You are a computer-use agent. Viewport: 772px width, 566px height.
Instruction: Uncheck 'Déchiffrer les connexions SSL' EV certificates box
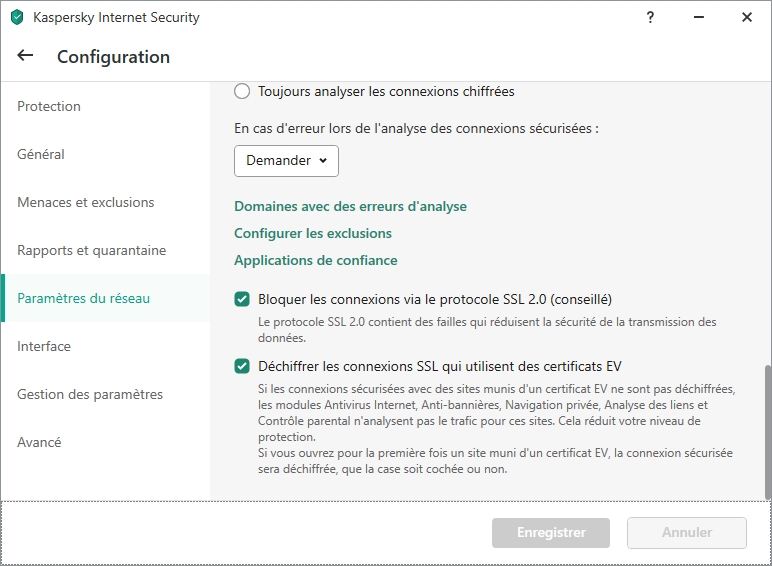pos(242,366)
